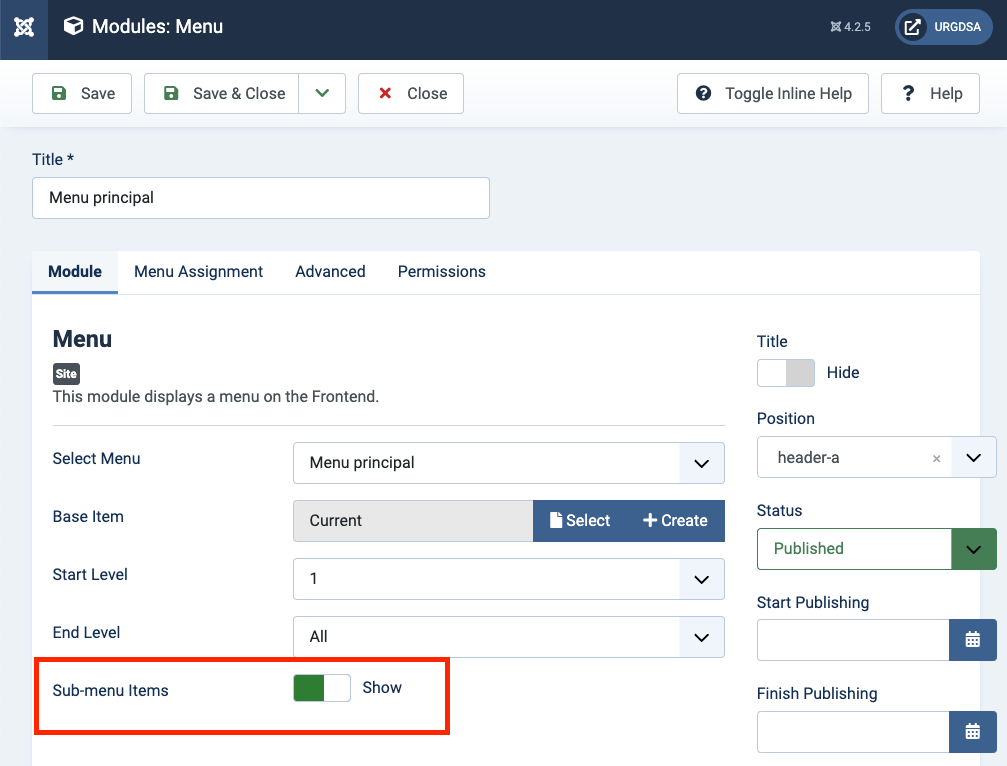Open Help with the question mark
The image size is (1007, 766).
tap(930, 94)
